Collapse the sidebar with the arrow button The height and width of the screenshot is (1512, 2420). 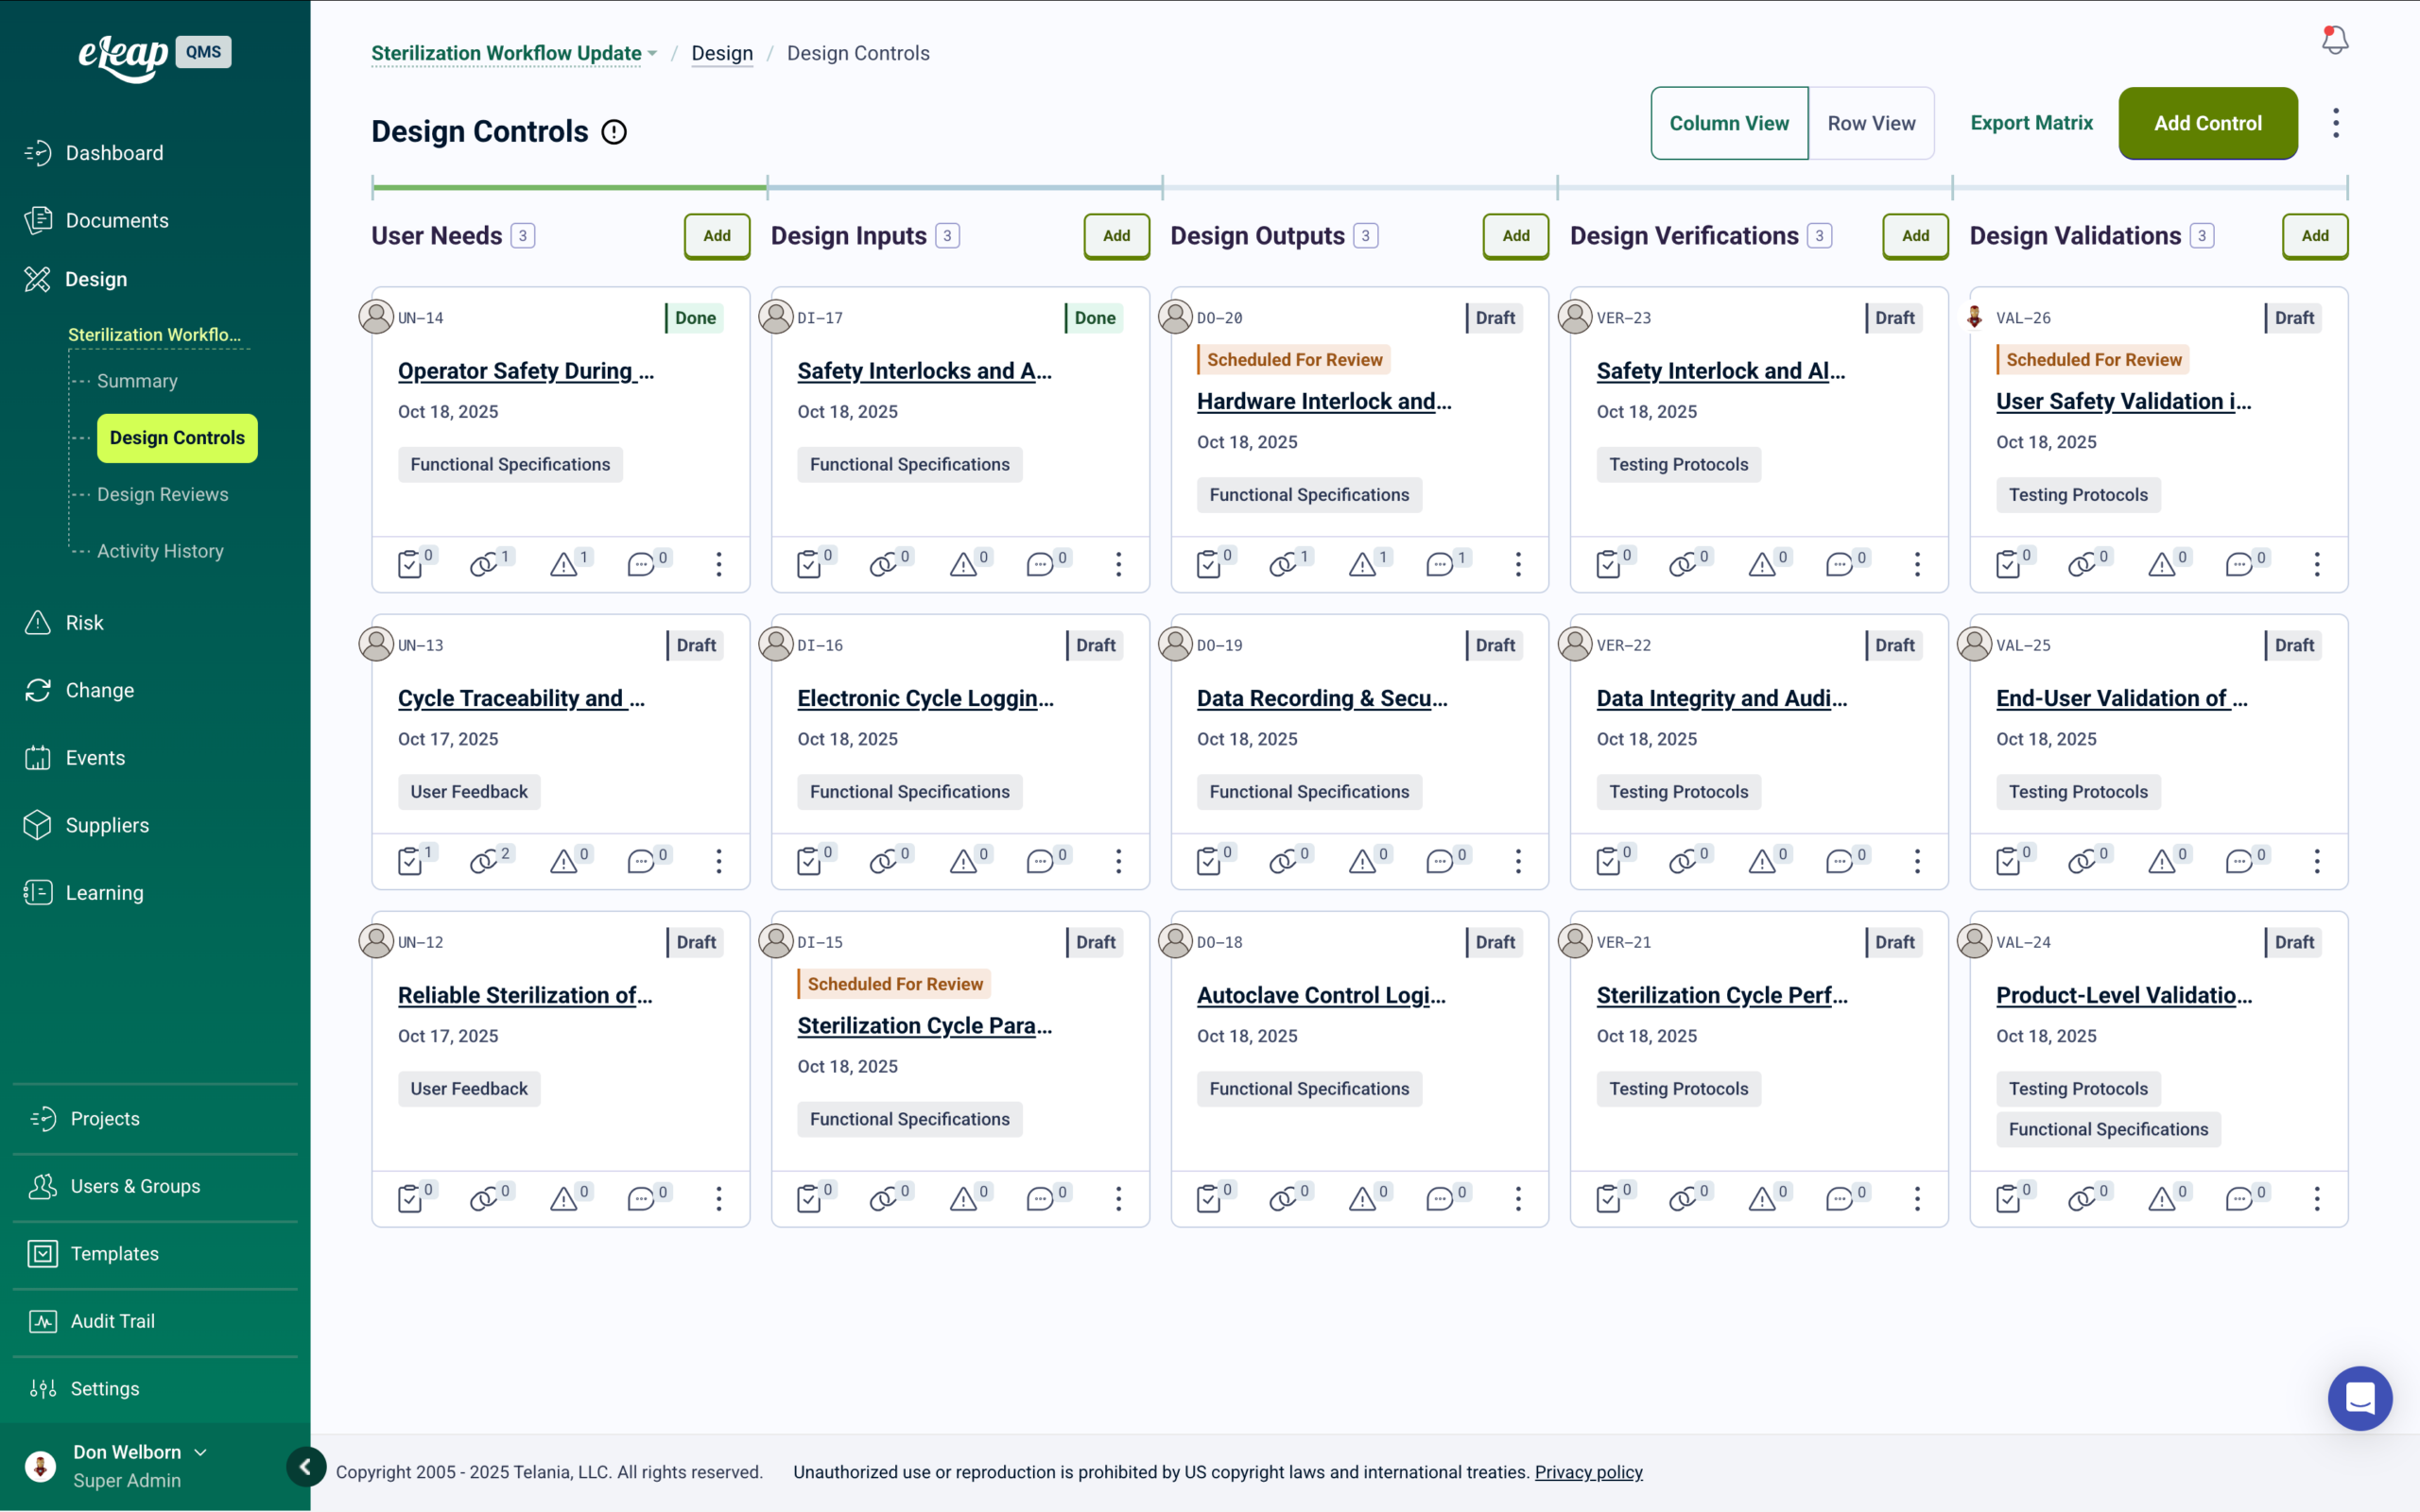click(x=305, y=1467)
